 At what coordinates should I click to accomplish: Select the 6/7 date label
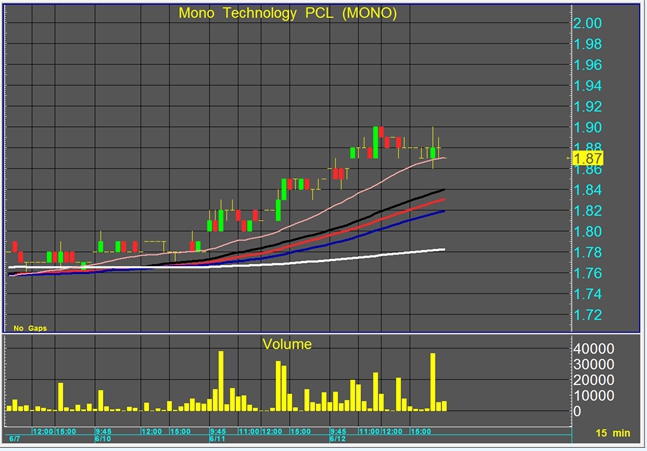point(14,439)
